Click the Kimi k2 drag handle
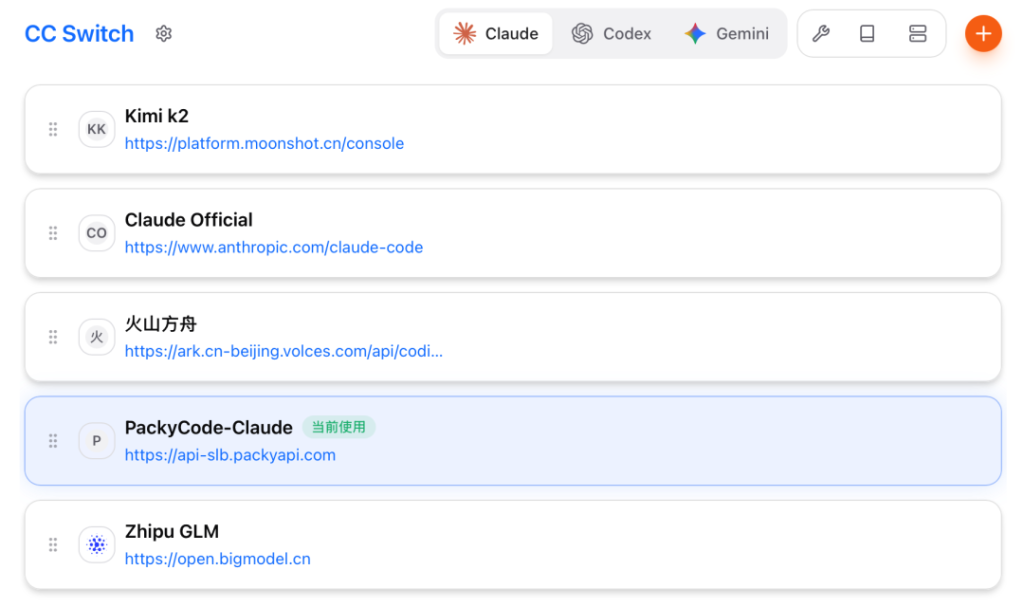Viewport: 1024px width, 607px height. click(x=53, y=129)
